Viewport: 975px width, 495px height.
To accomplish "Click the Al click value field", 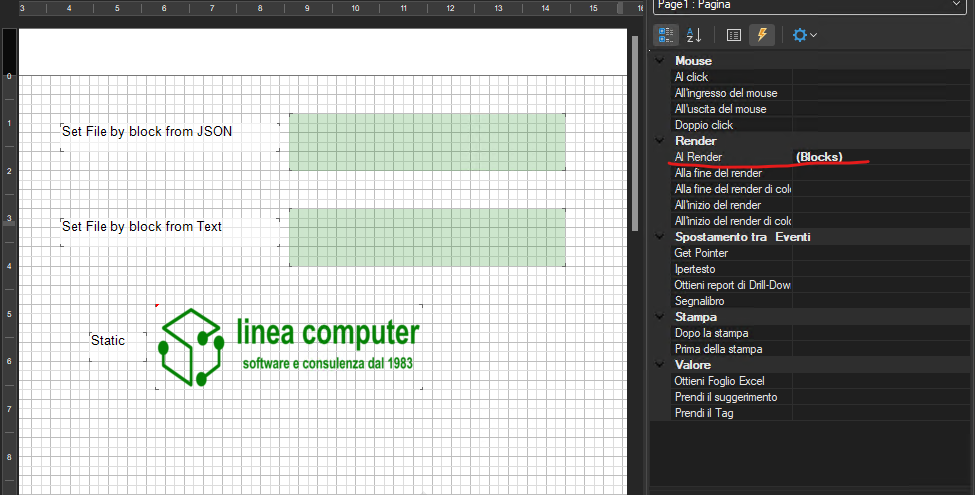I will (883, 77).
